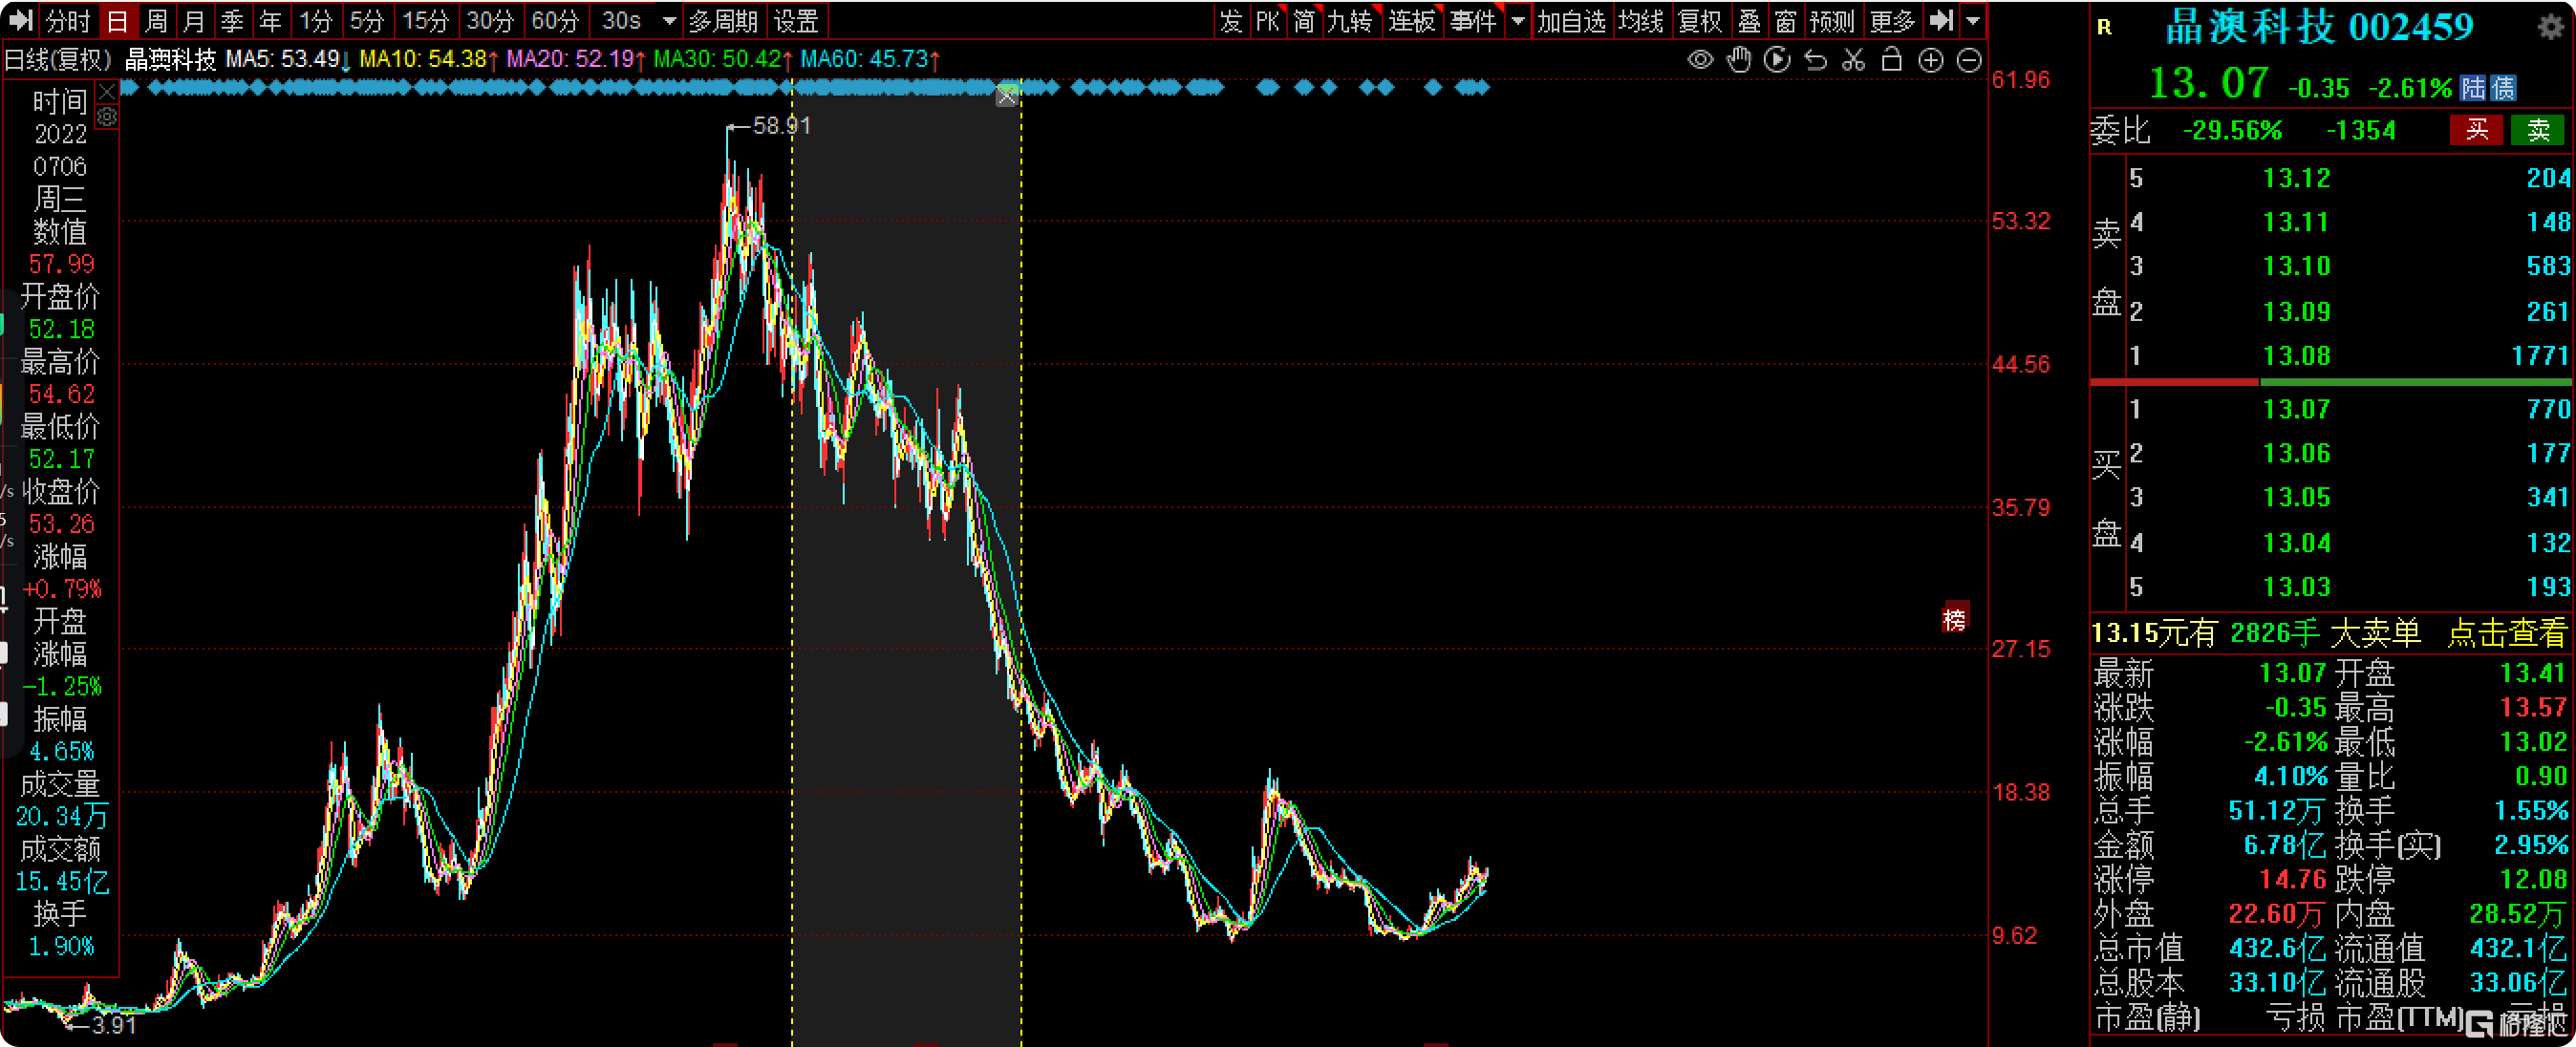This screenshot has height=1047, width=2576.
Task: Toggle the chart lock icon
Action: 1891,60
